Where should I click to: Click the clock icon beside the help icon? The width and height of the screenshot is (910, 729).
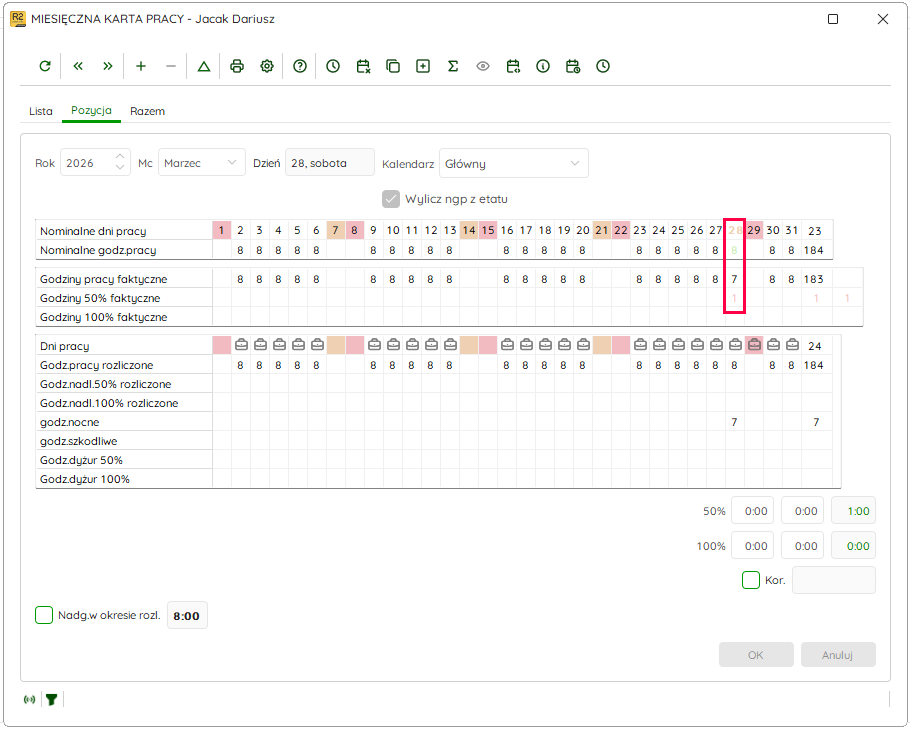tap(333, 66)
